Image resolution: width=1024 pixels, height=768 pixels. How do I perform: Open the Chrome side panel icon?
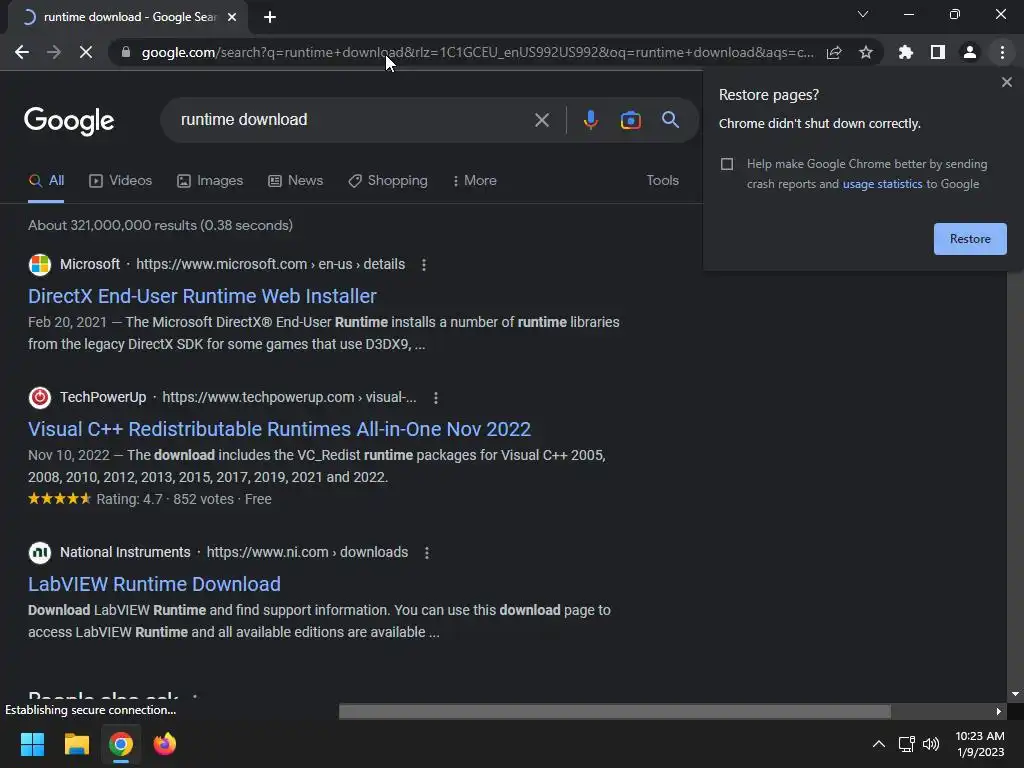click(x=938, y=52)
